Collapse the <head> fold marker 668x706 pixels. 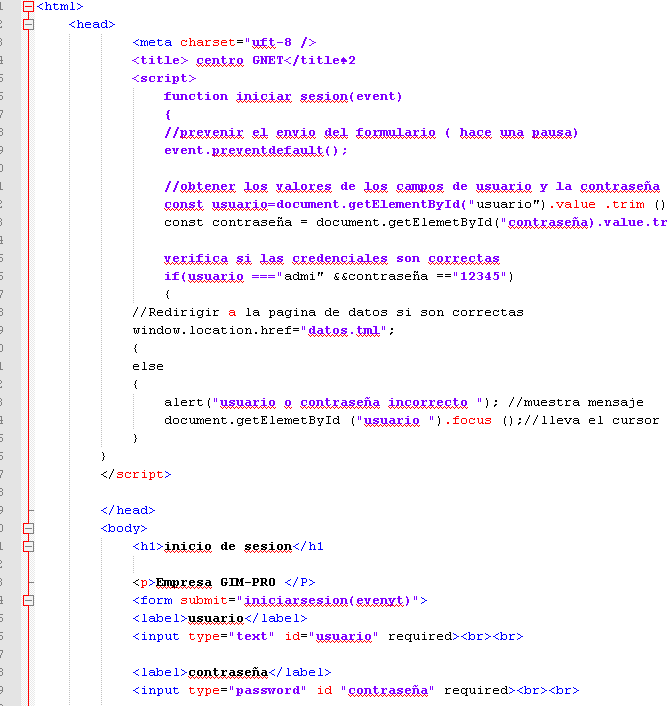(28, 24)
